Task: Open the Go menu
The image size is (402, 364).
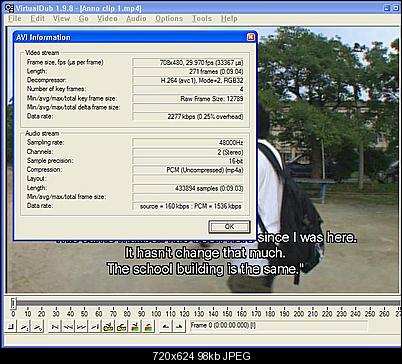Action: click(x=84, y=19)
